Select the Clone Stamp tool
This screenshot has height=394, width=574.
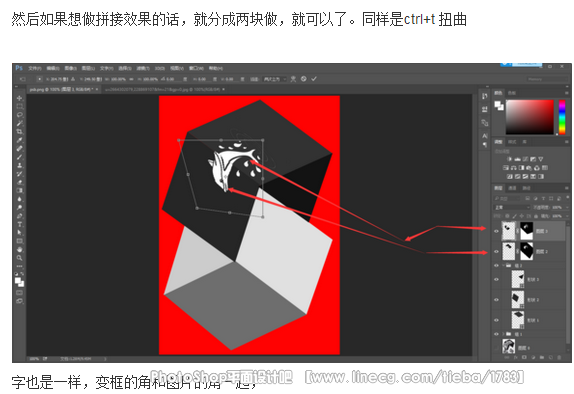(x=19, y=166)
